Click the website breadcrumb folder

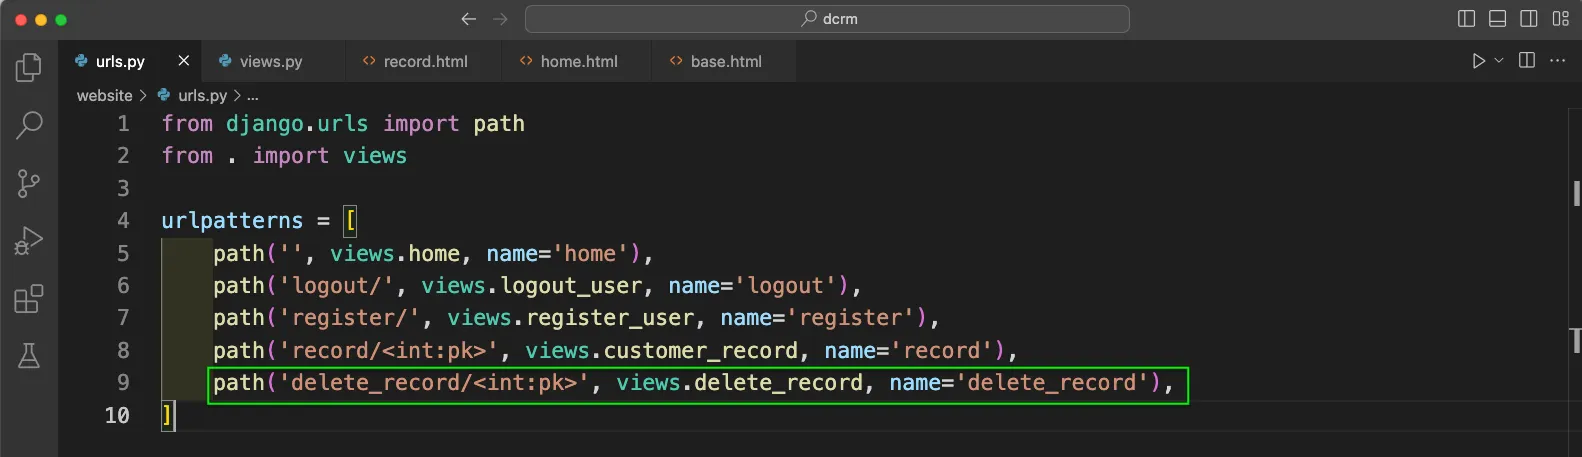coord(104,95)
